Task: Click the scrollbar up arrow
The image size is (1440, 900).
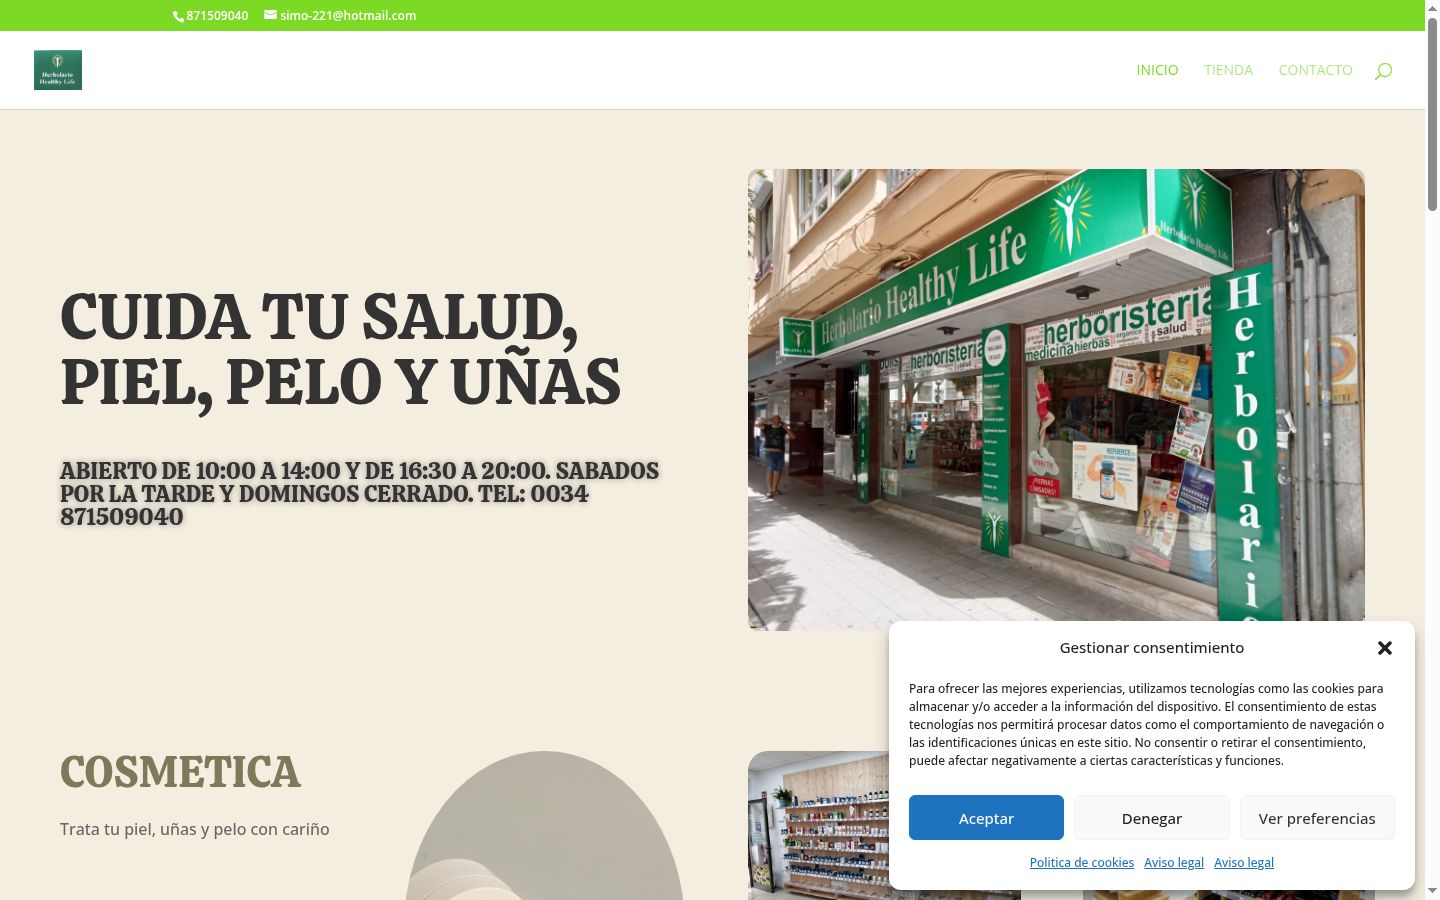Action: point(1432,8)
